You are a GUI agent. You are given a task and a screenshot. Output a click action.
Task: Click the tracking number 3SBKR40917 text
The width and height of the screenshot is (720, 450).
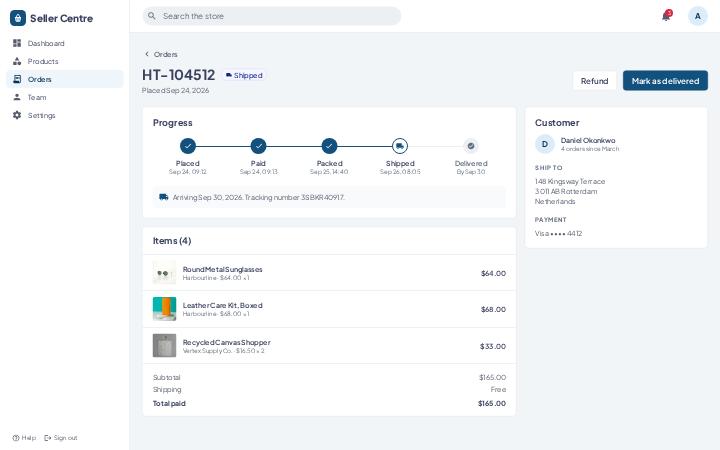pyautogui.click(x=322, y=197)
